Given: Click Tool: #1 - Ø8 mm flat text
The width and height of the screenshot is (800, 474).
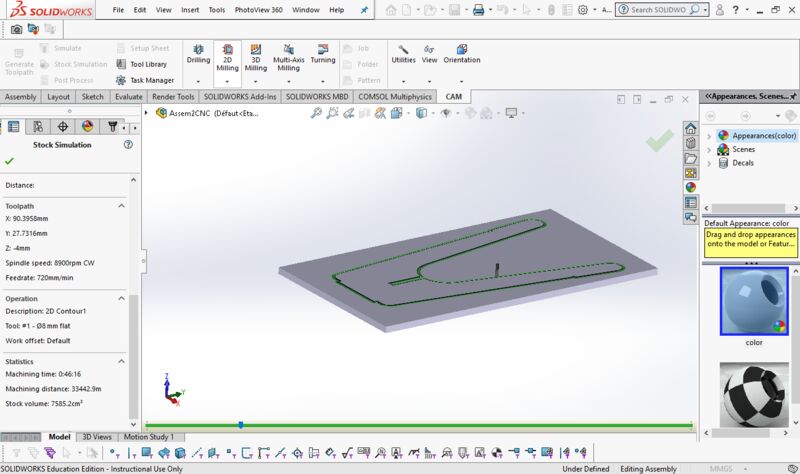Looking at the screenshot, I should point(38,326).
